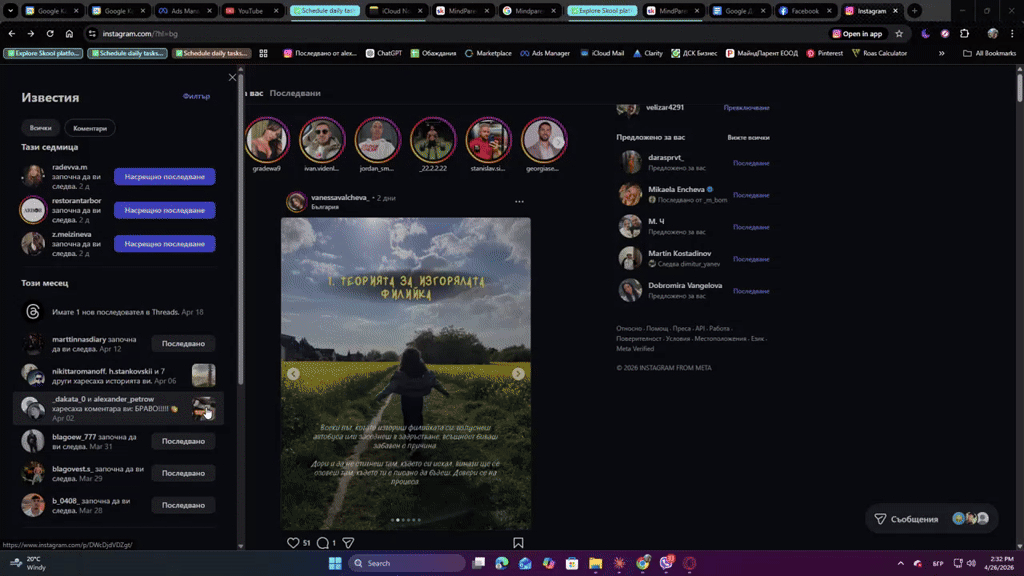Open the Съобщения messages button
The height and width of the screenshot is (576, 1024).
click(931, 519)
